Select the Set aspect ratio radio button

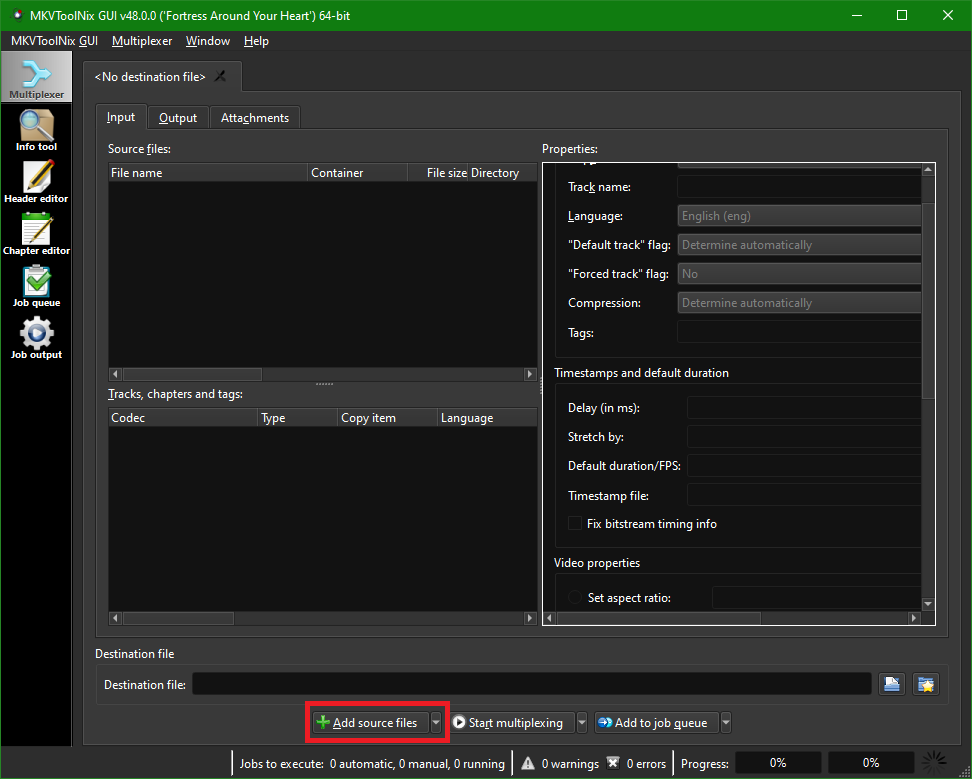pyautogui.click(x=575, y=597)
